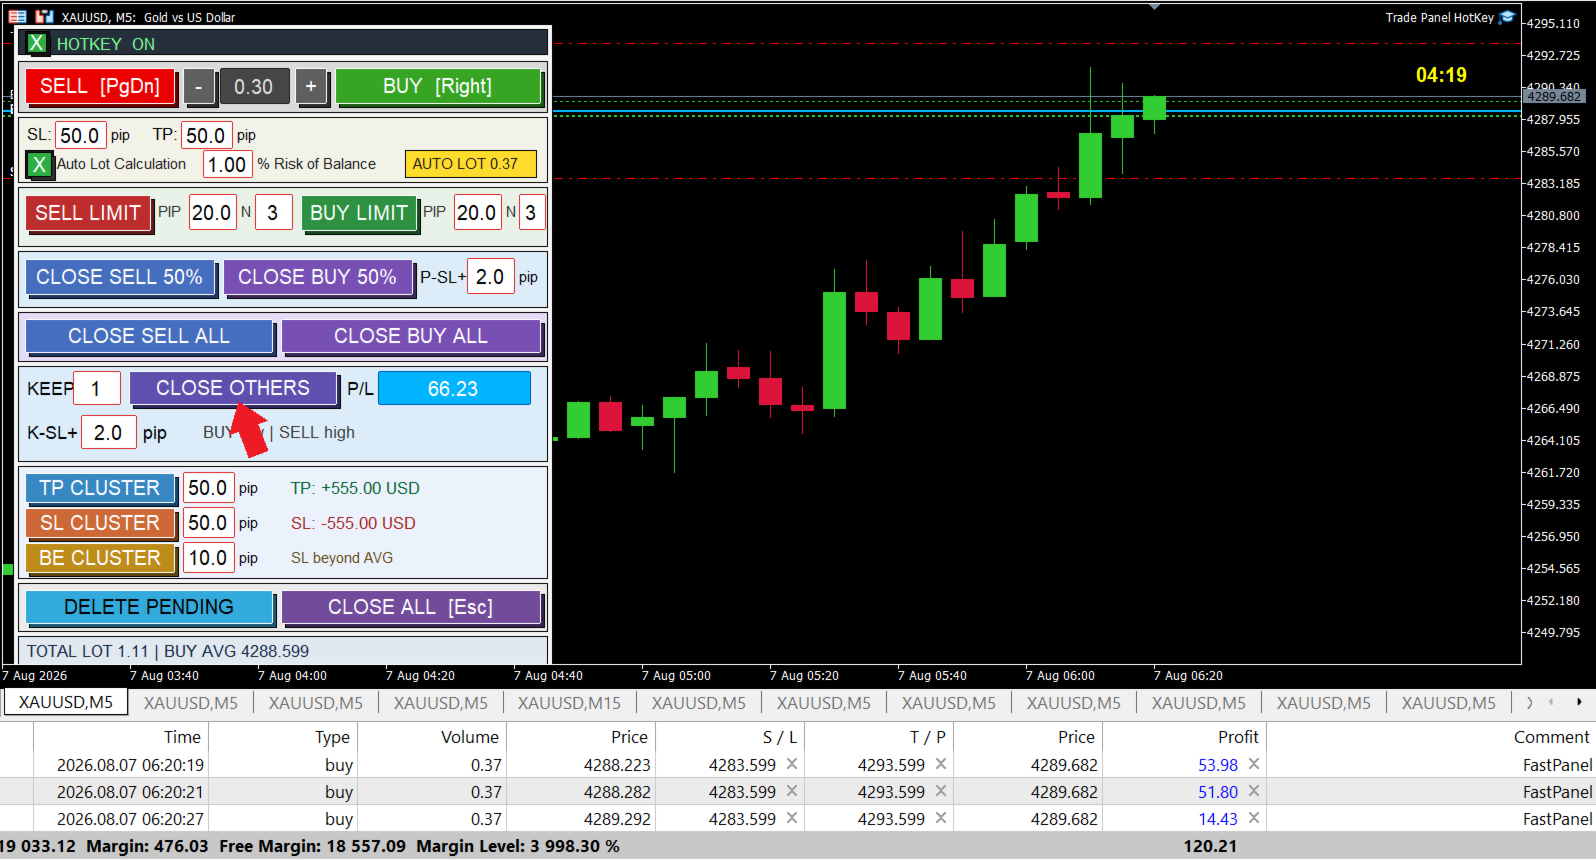1596x861 pixels.
Task: Click the SELL [PgDn] button
Action: pyautogui.click(x=100, y=87)
